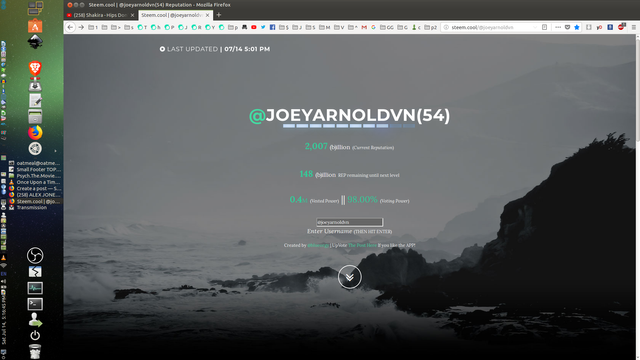Open the Google bookmark icon

pos(373,27)
